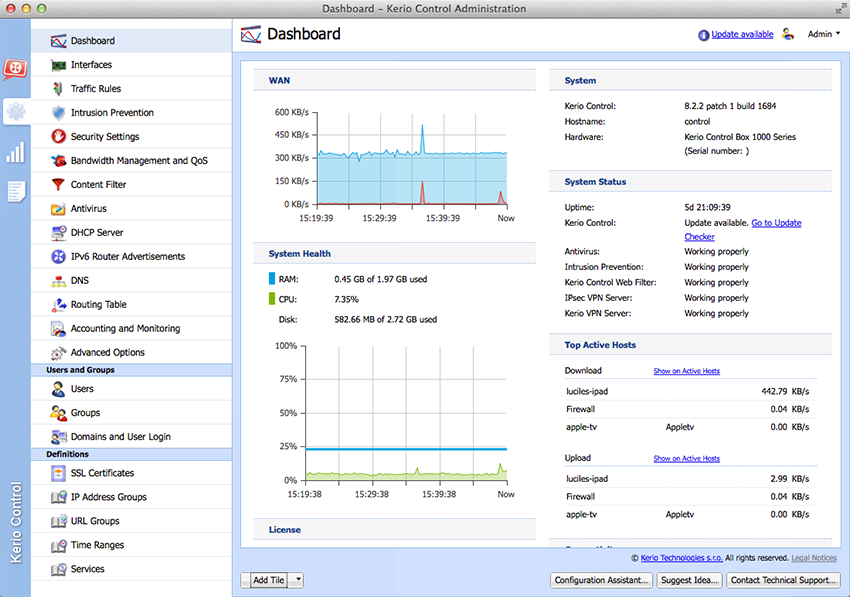Click the Interfaces network card icon
The image size is (850, 597).
tap(58, 65)
